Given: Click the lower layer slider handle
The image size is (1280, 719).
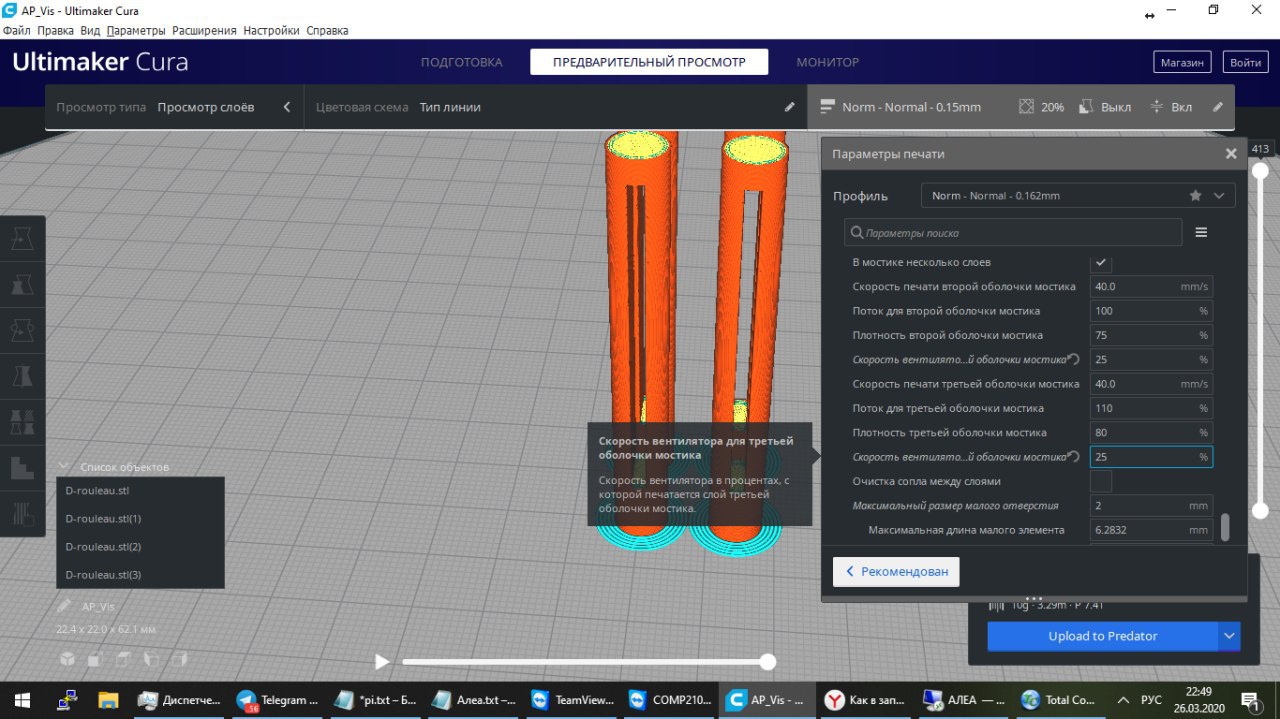Looking at the screenshot, I should 1260,510.
